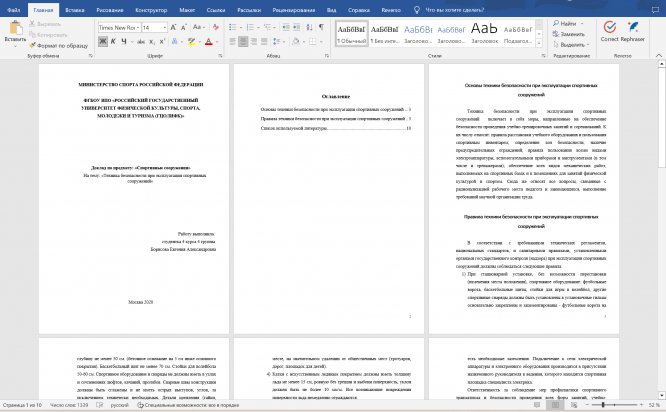Increase font size with the grow font icon
The width and height of the screenshot is (666, 412).
(173, 28)
